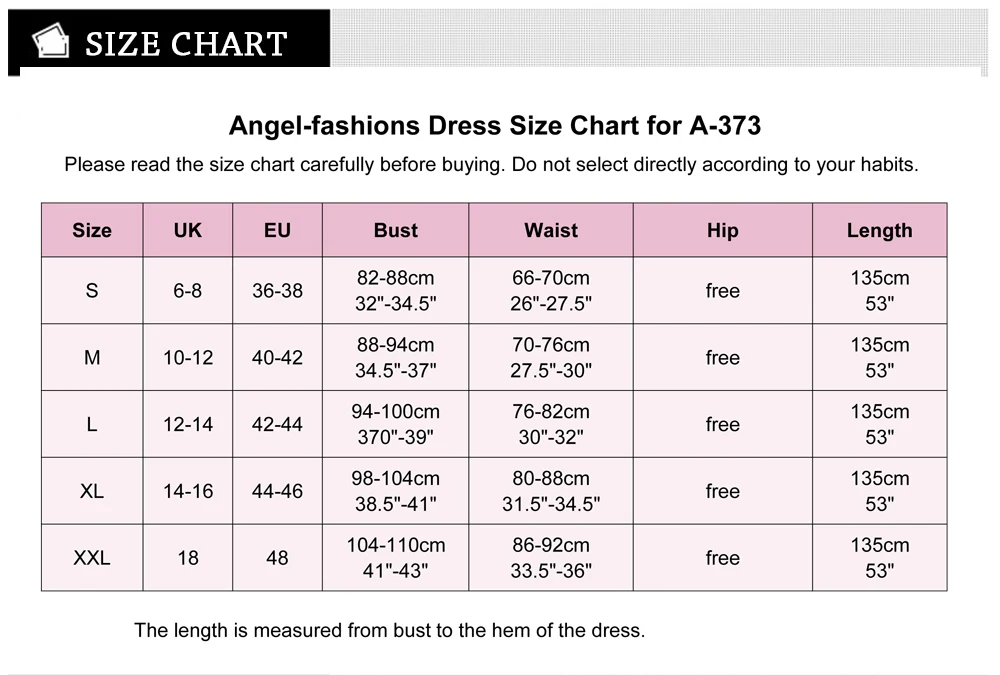Screen dimensions: 1000x675
Task: Click the 94-100cm bust cell
Action: 395,424
